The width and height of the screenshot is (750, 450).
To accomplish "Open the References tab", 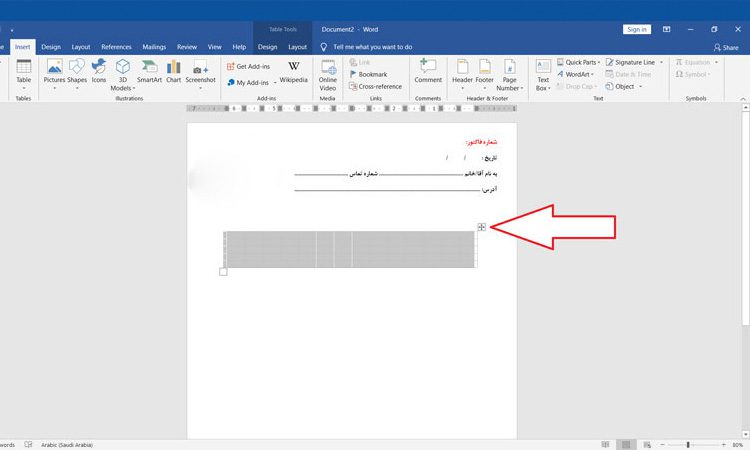I will 116,47.
